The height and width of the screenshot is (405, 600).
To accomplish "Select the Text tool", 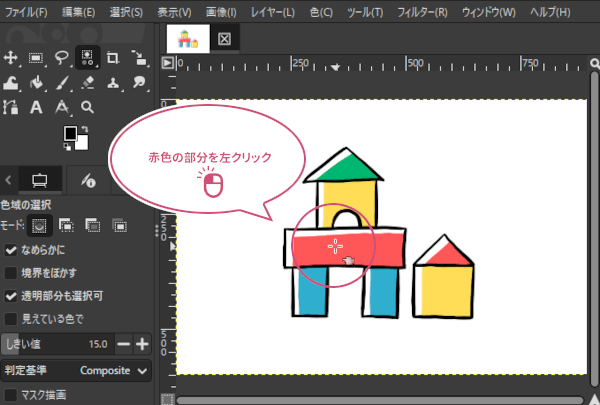I will [36, 108].
